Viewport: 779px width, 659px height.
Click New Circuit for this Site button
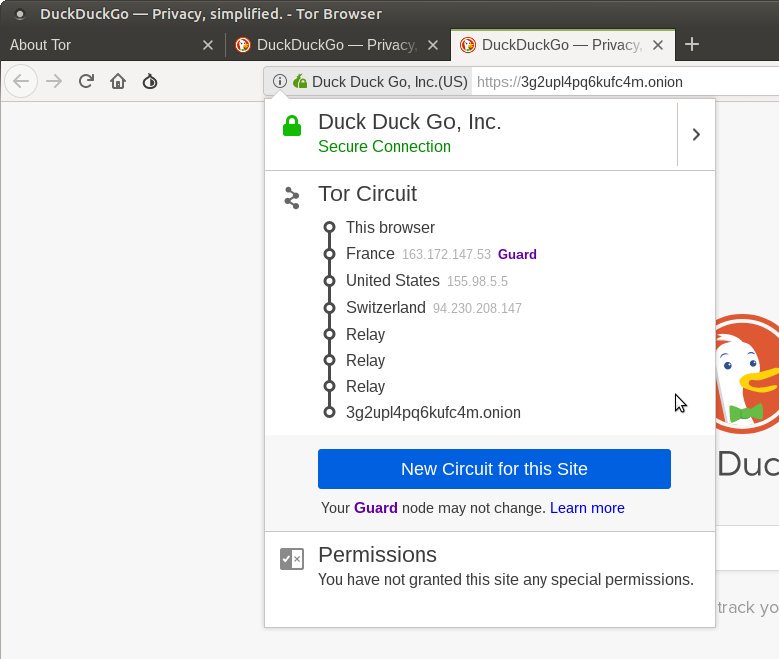(x=494, y=469)
